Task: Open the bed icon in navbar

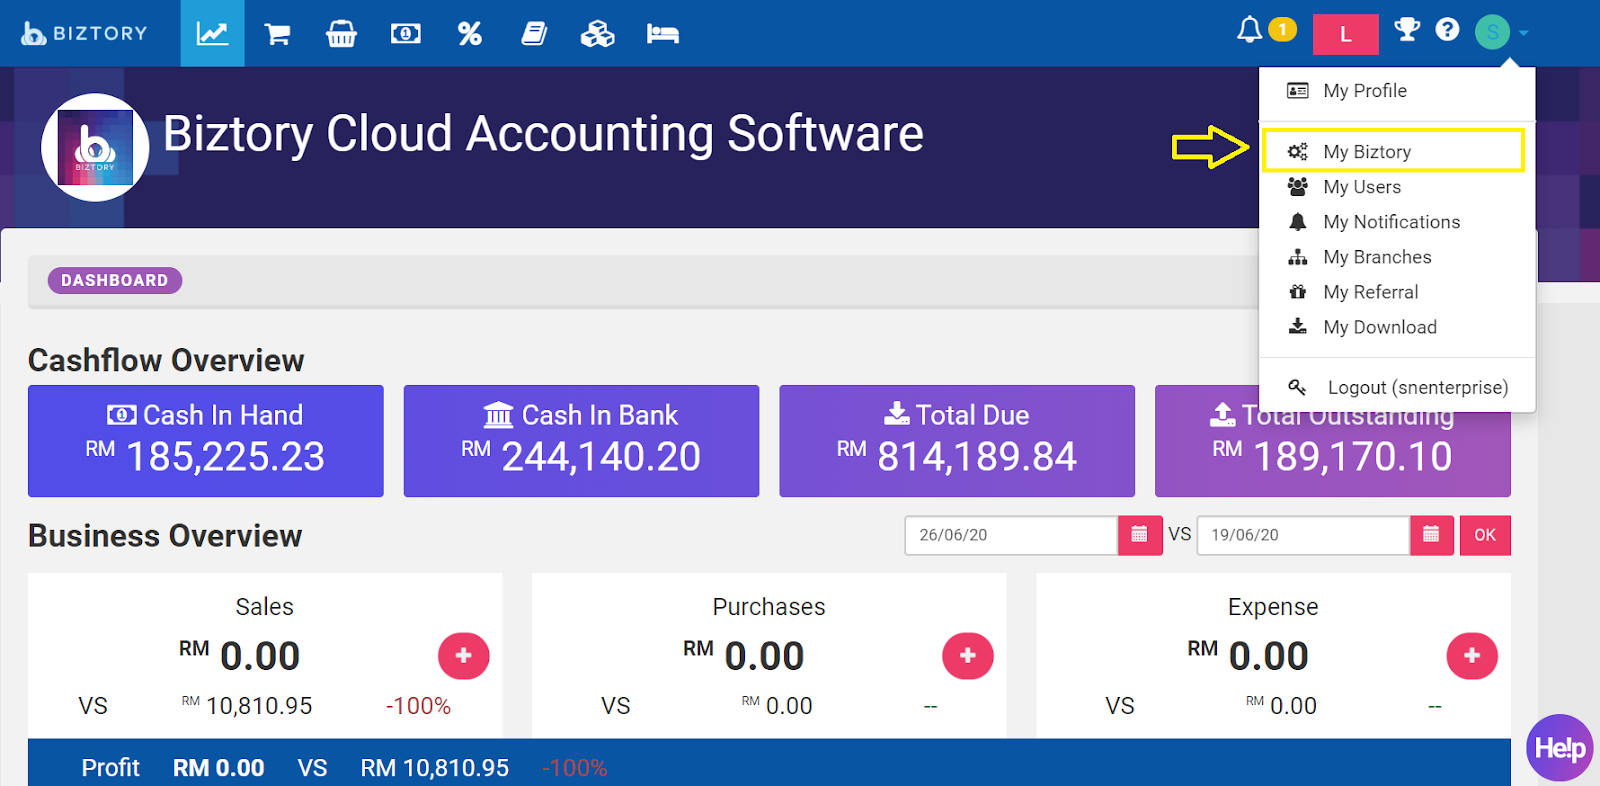Action: [x=662, y=34]
